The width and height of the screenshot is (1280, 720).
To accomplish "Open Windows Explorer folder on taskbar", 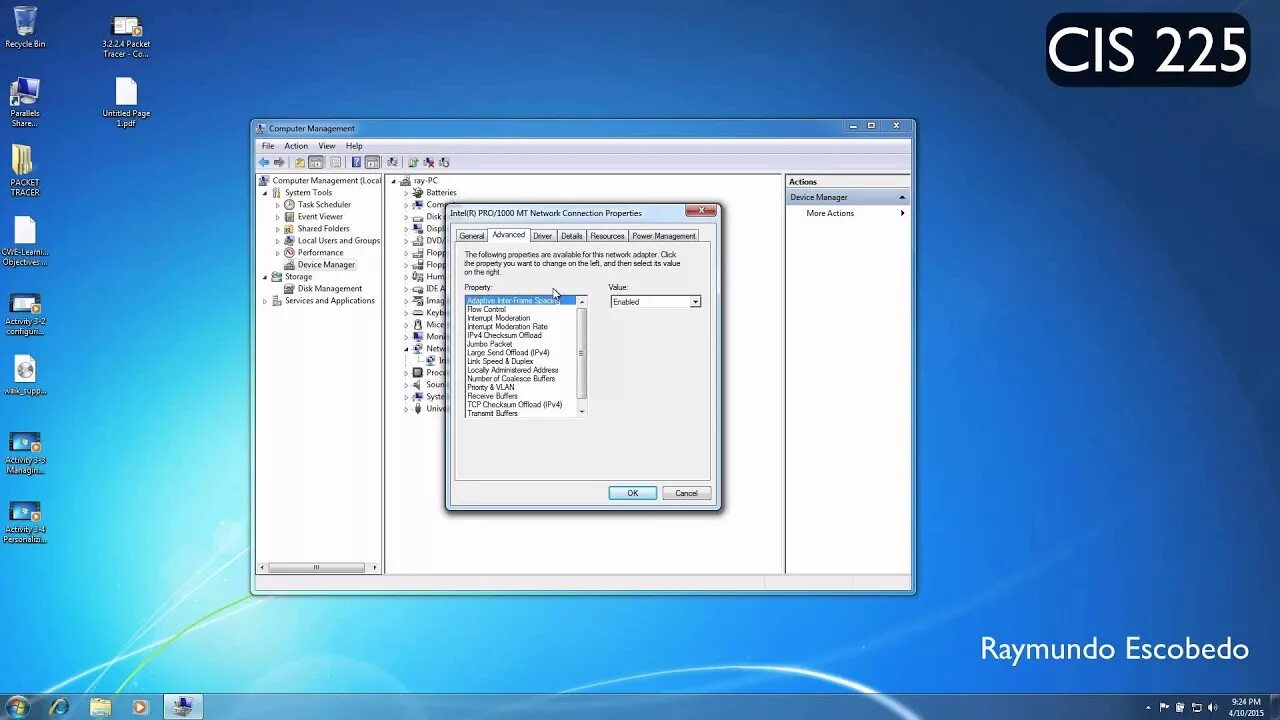I will tap(100, 707).
